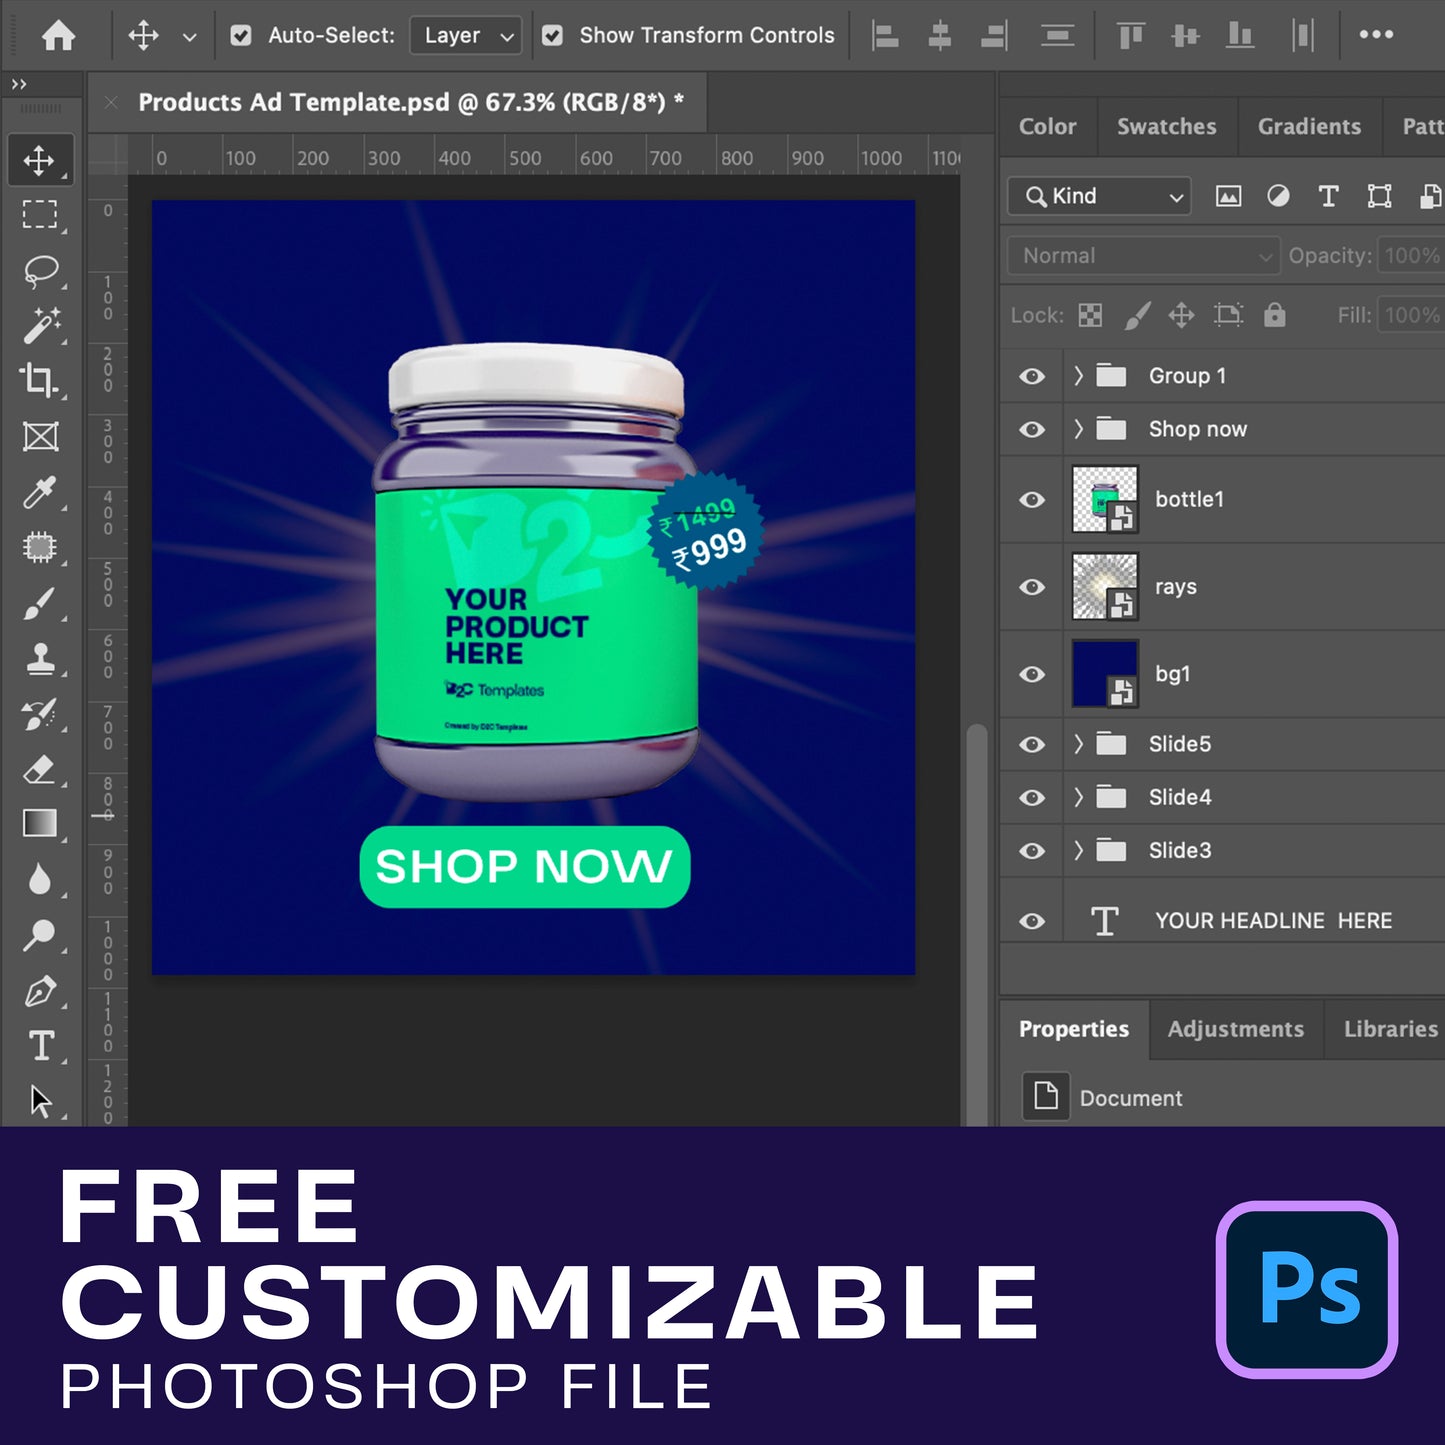Select the Clone Stamp tool
Screen dimensions: 1445x1445
(40, 660)
